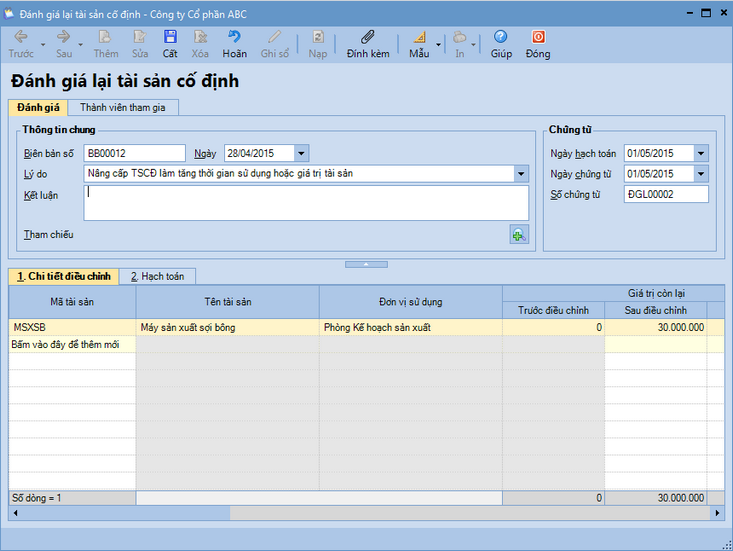The height and width of the screenshot is (551, 733).
Task: Click the 'Số dòng = 1' footer text
Action: point(36,498)
